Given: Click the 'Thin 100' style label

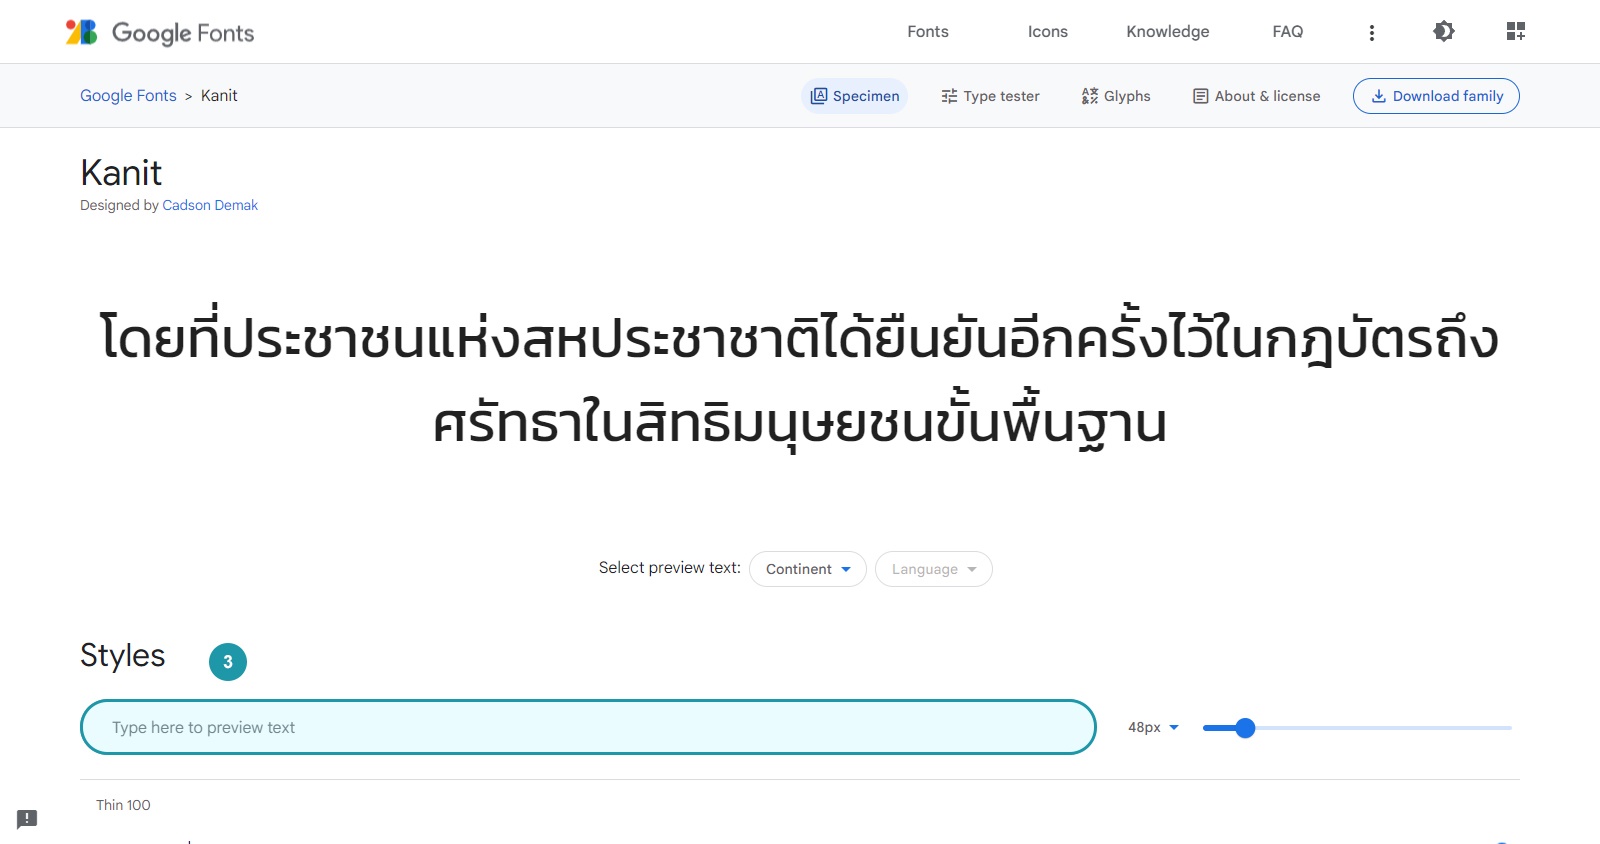Looking at the screenshot, I should pos(123,805).
